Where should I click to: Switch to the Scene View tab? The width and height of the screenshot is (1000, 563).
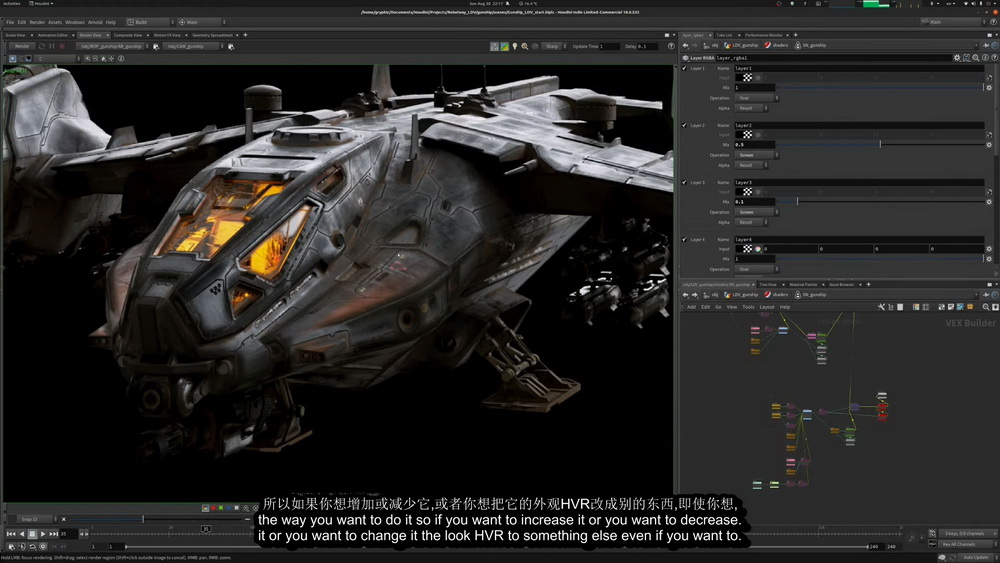click(15, 35)
